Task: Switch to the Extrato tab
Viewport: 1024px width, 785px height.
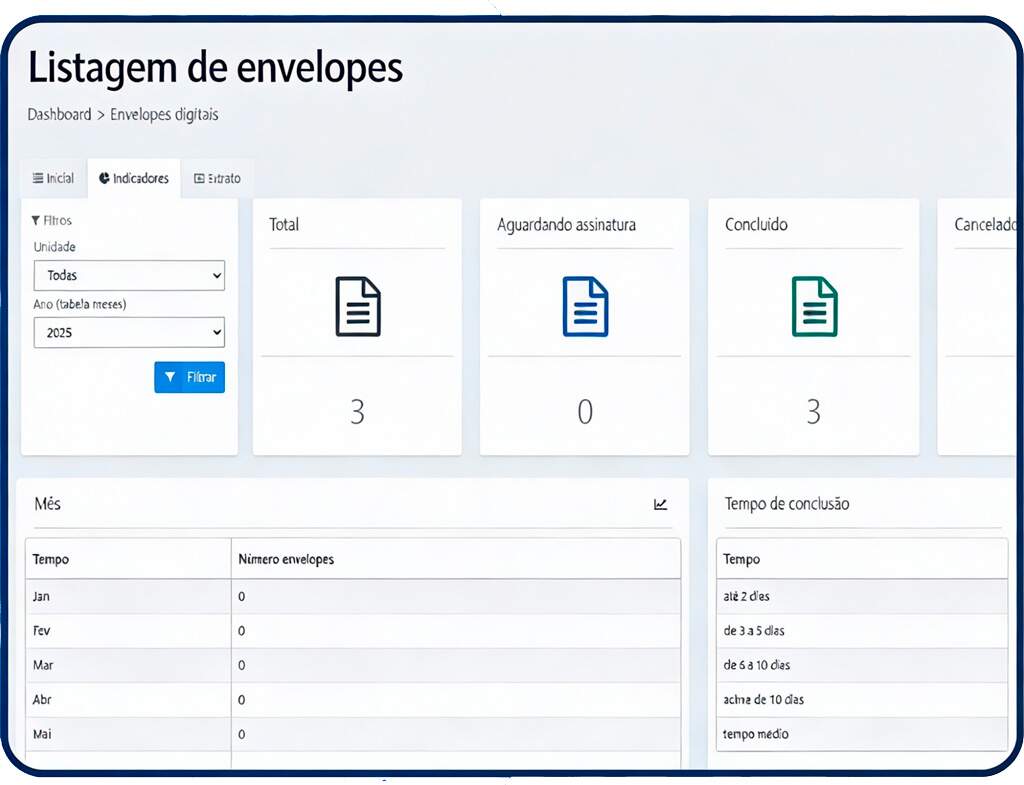Action: point(218,178)
